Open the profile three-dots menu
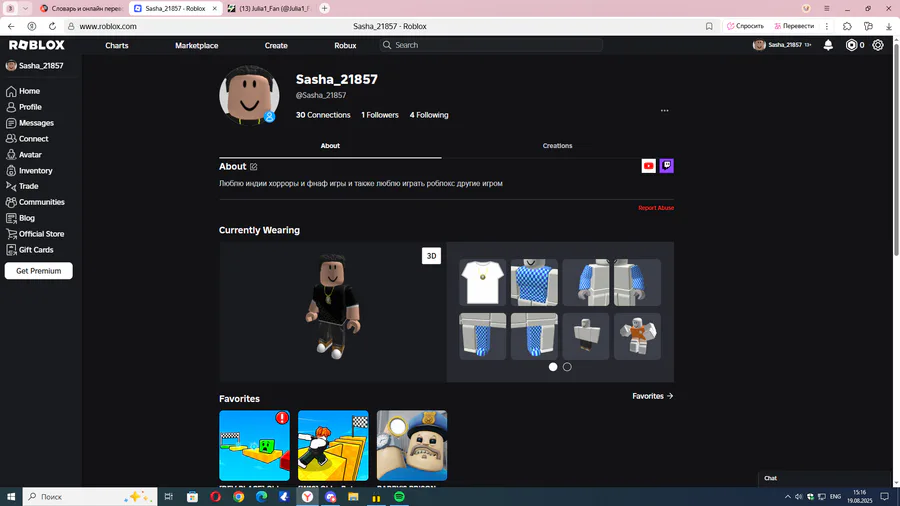The image size is (900, 506). pyautogui.click(x=664, y=110)
